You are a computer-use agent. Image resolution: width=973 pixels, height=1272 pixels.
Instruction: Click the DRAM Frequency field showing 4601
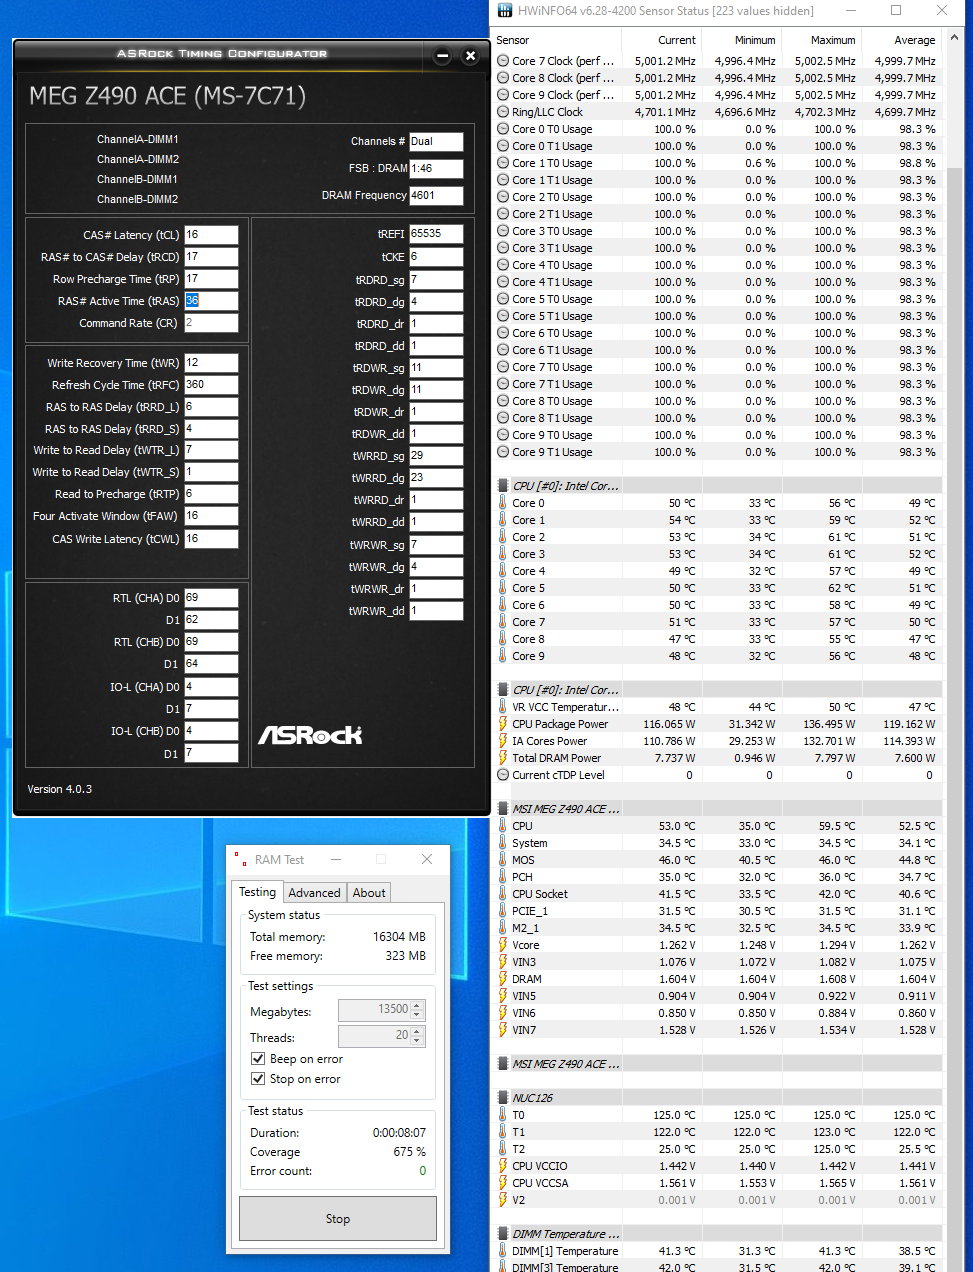click(x=436, y=196)
